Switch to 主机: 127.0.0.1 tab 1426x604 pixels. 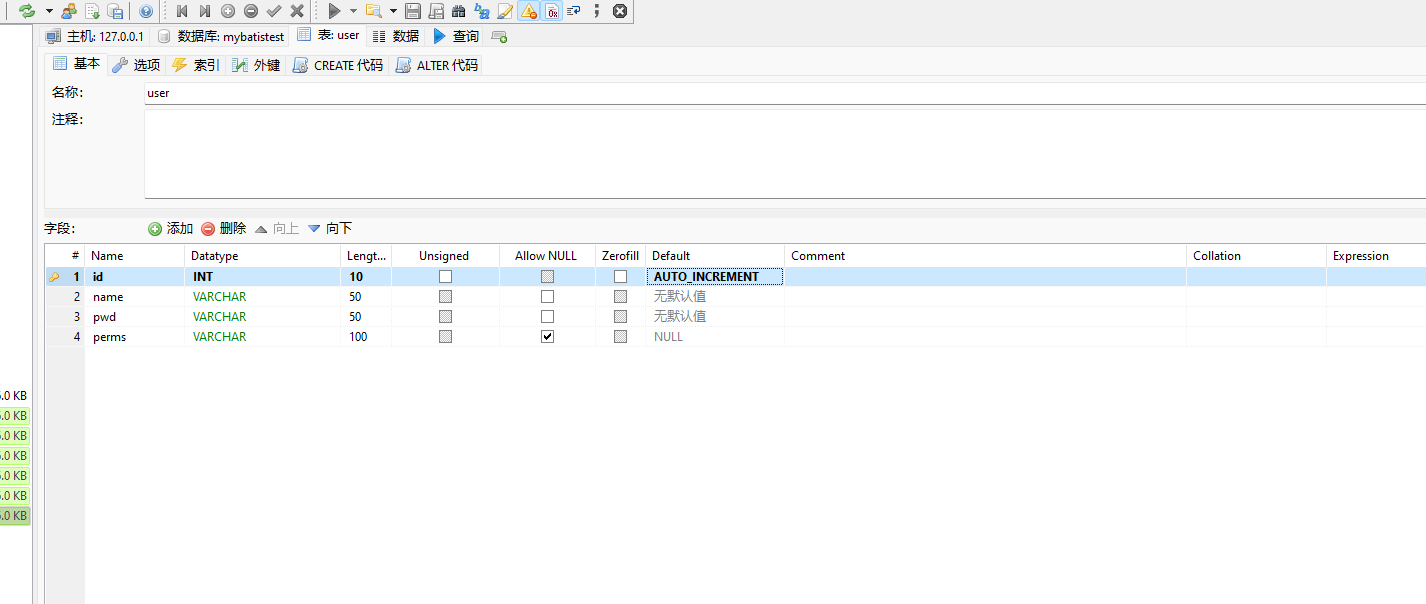point(95,36)
